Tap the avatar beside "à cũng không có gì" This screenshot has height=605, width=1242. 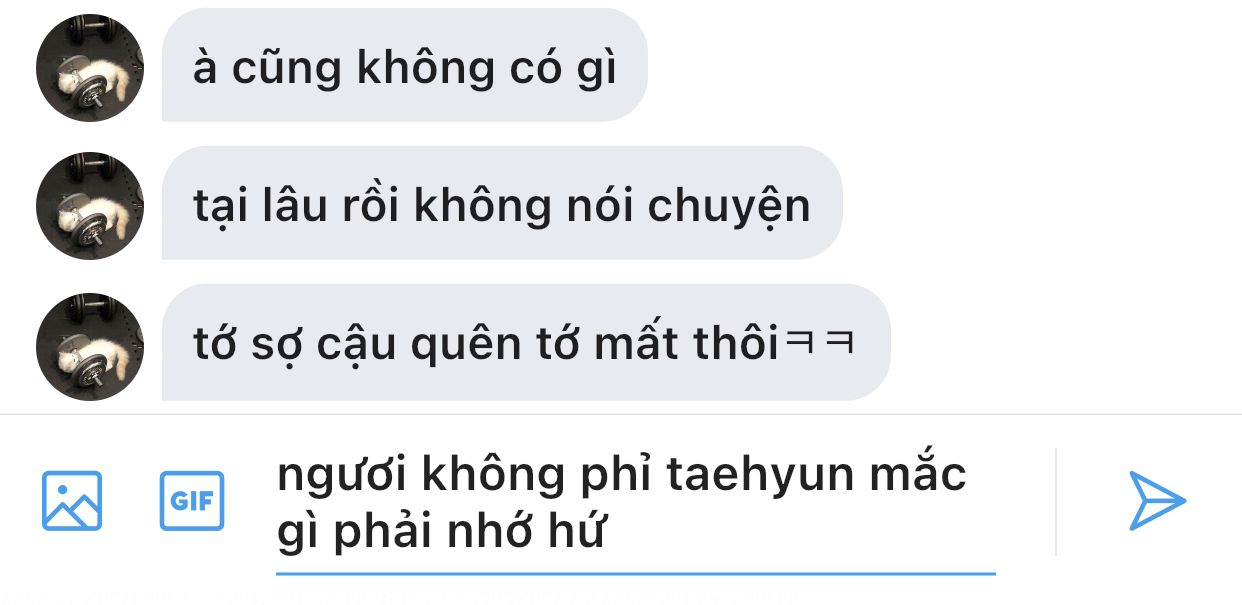[x=90, y=68]
